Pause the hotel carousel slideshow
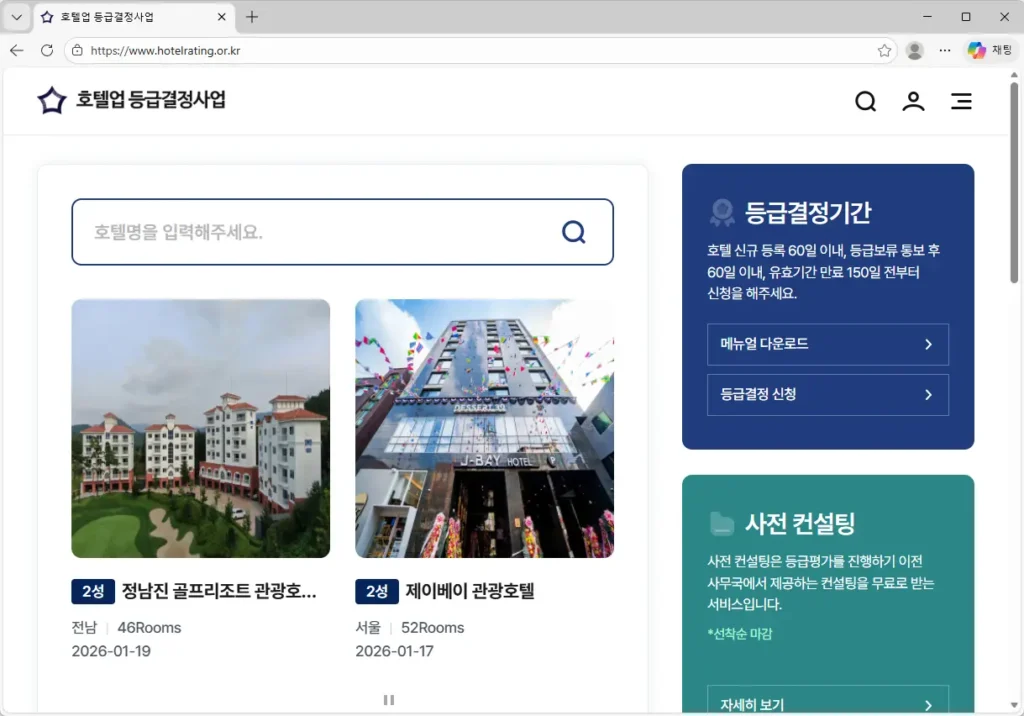The width and height of the screenshot is (1024, 716). tap(389, 700)
